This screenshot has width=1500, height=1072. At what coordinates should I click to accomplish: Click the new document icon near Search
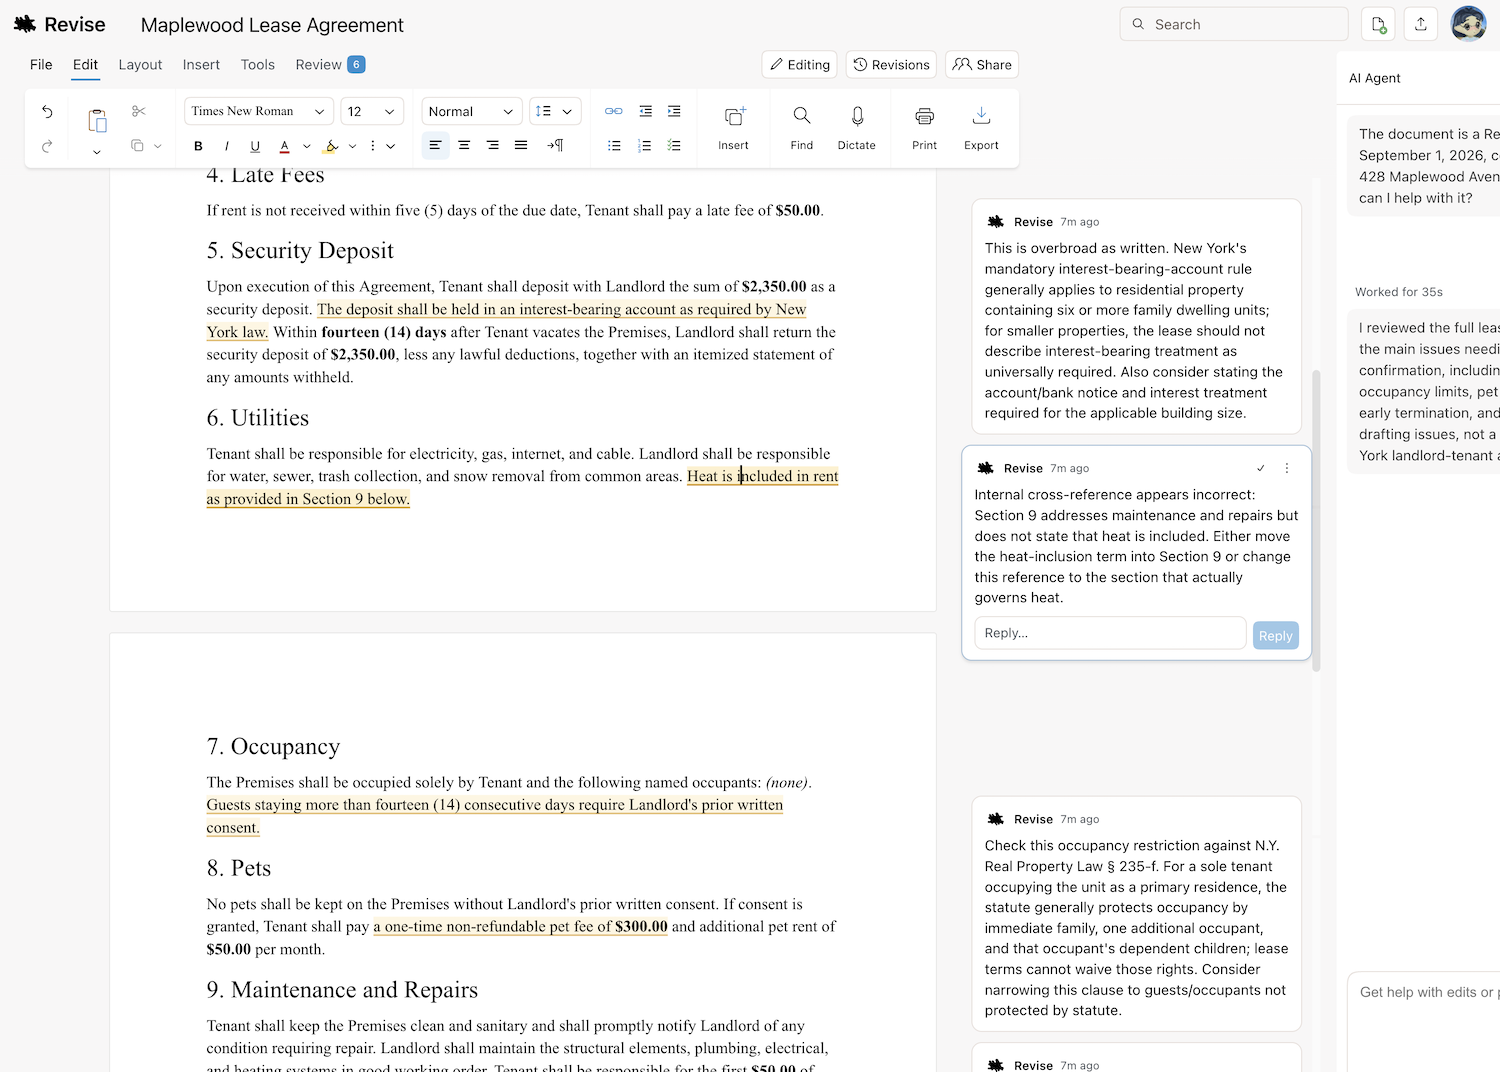pyautogui.click(x=1379, y=25)
